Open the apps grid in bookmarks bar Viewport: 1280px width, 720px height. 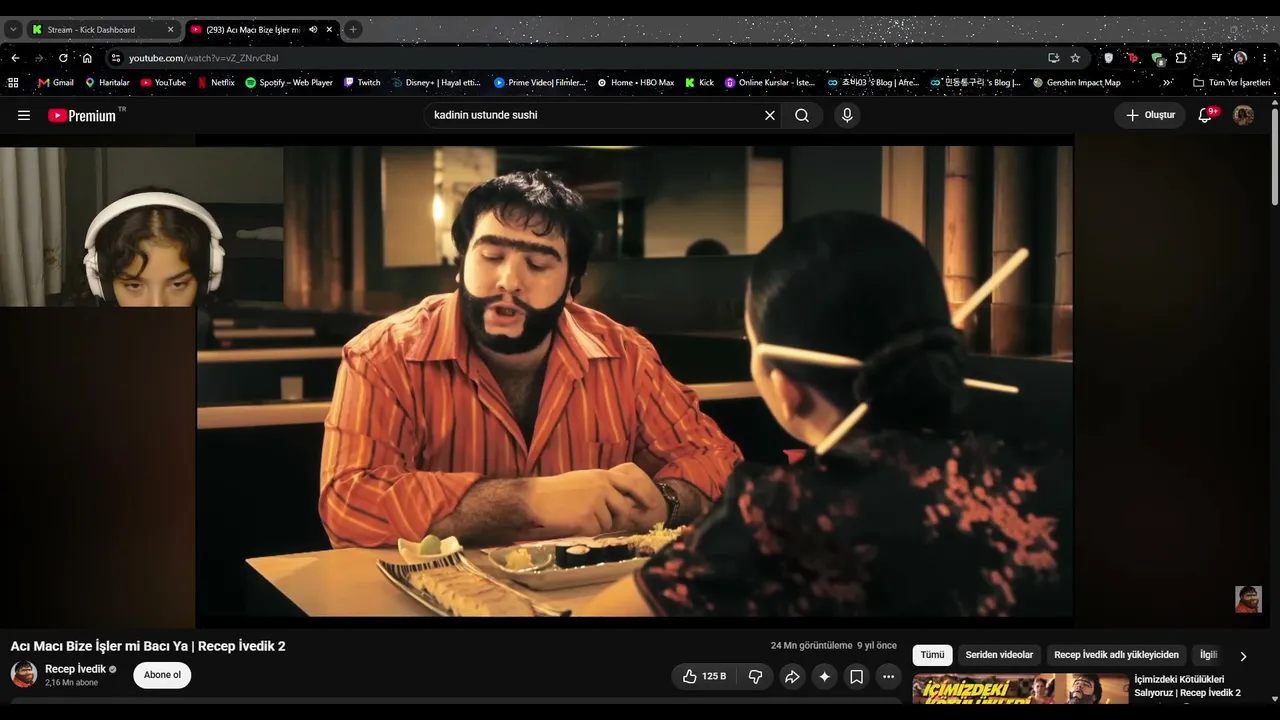(13, 82)
